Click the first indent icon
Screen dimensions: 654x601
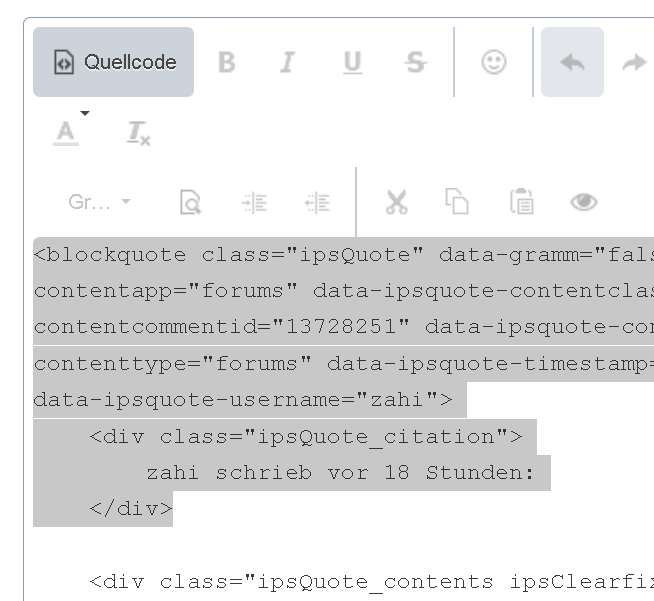(x=254, y=202)
